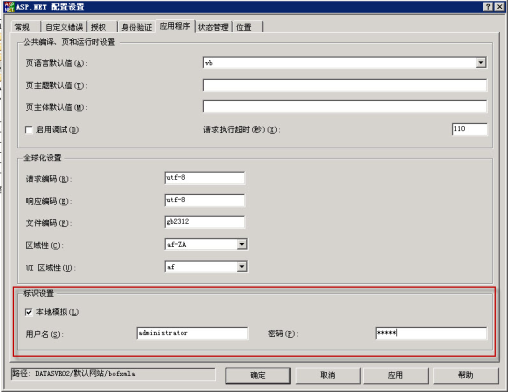Select the 状态管理 tab
Viewport: 508px width, 392px height.
[213, 27]
